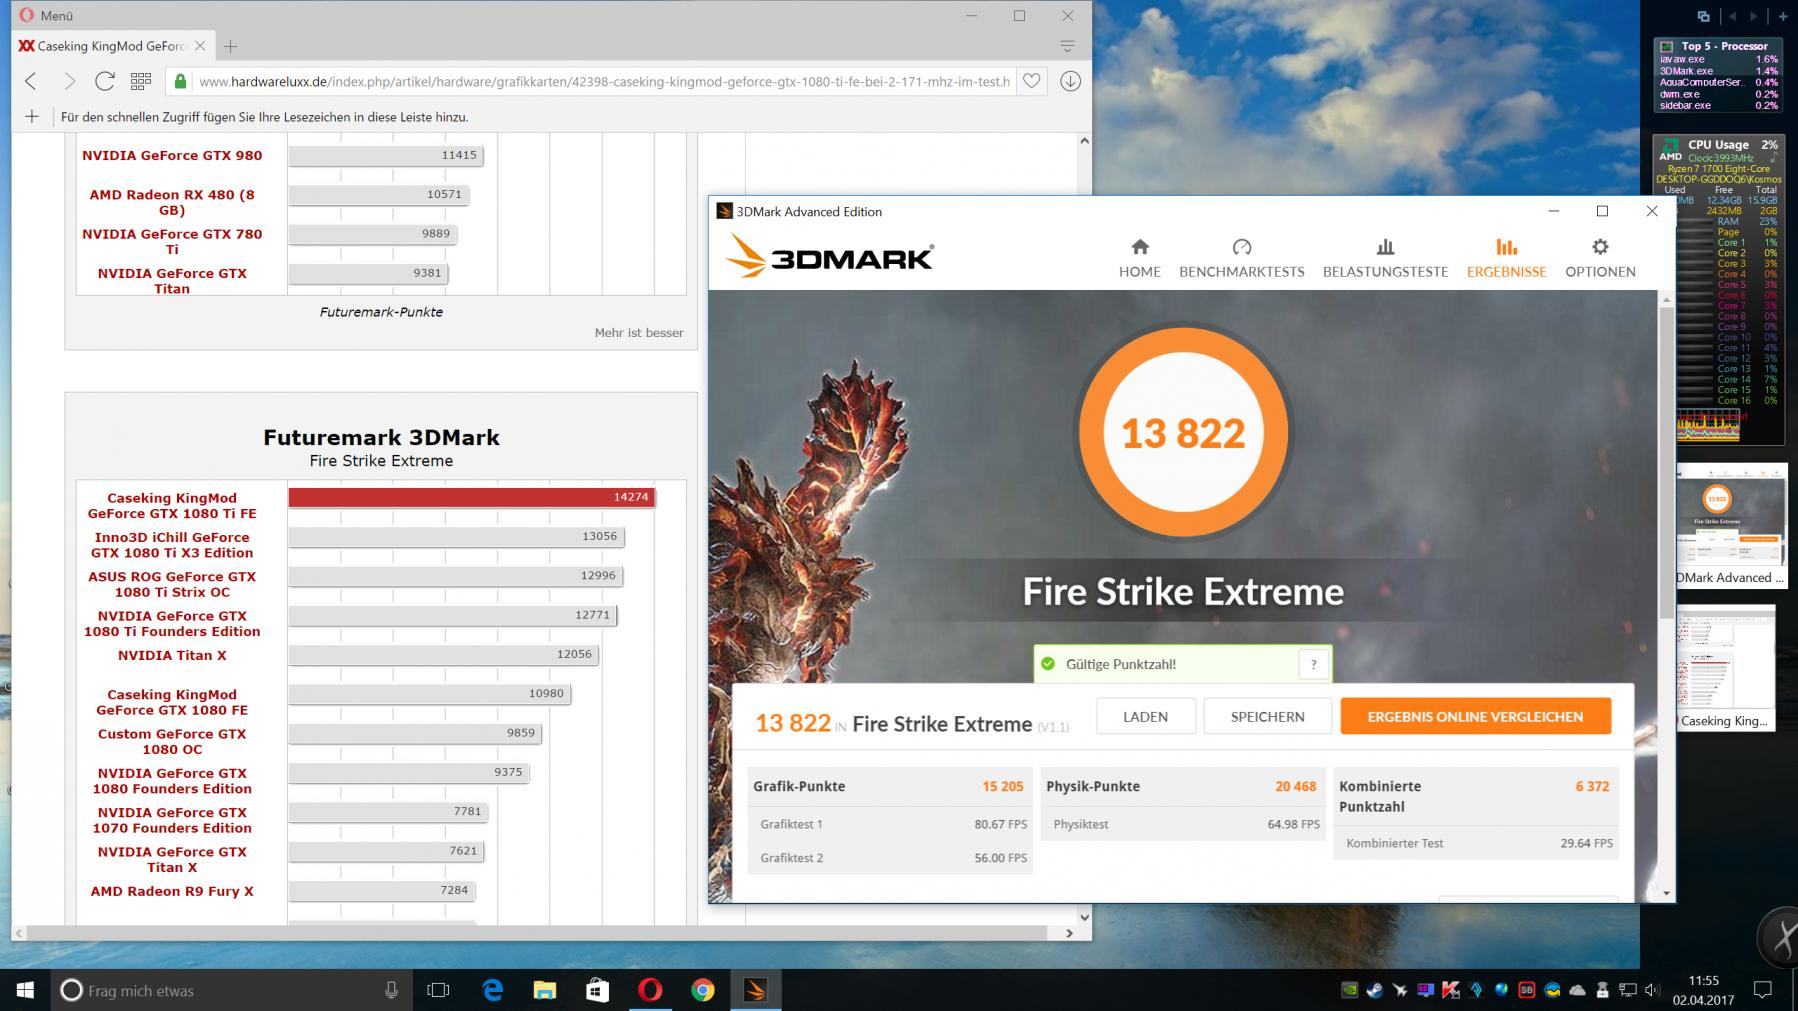Add bookmark with bookmarks bar plus
Viewport: 1798px width, 1011px height.
(x=32, y=117)
